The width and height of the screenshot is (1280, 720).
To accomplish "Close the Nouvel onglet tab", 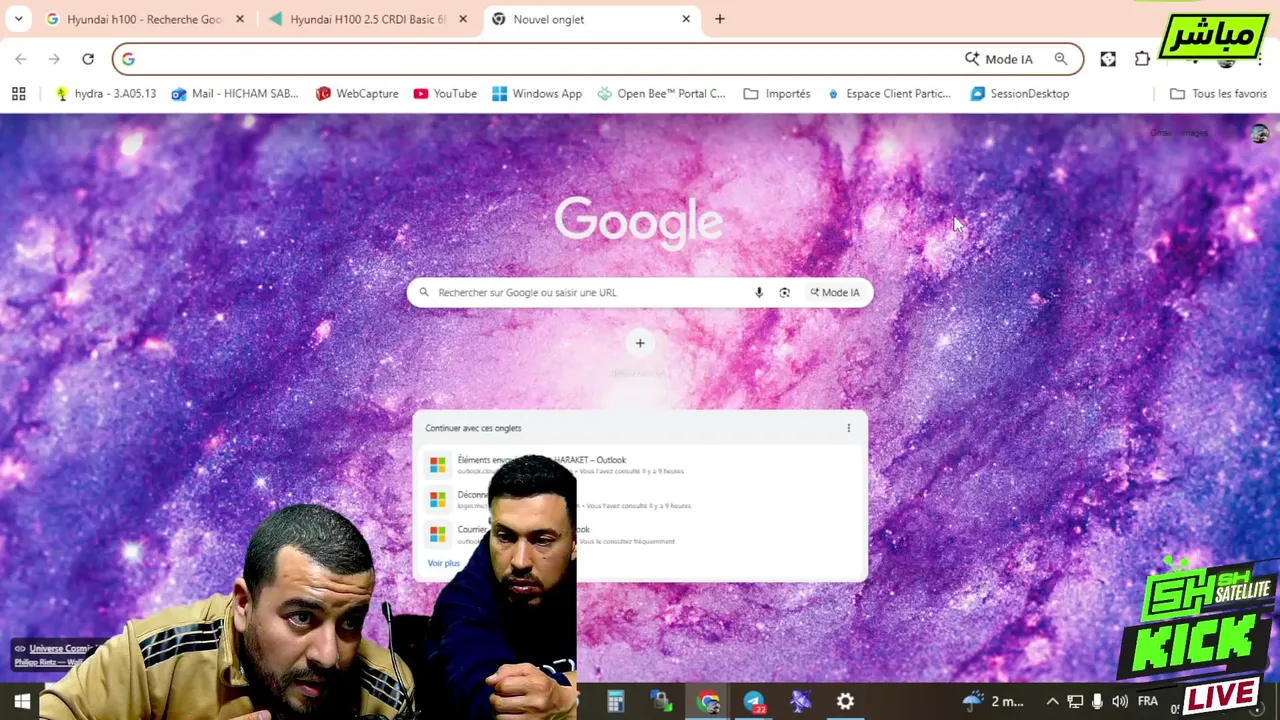I will pyautogui.click(x=686, y=19).
